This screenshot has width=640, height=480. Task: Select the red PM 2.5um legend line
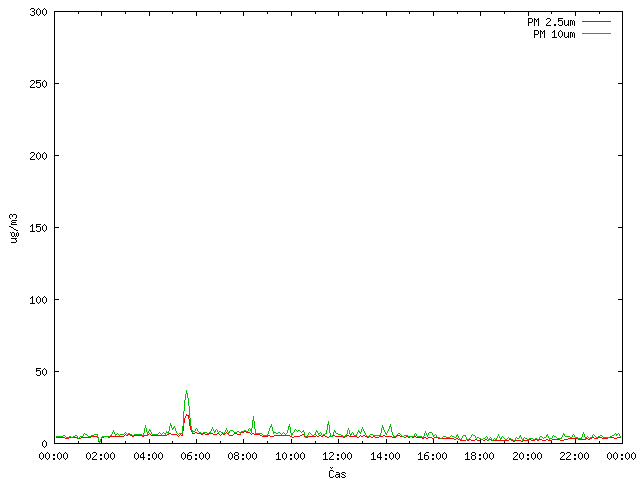coord(596,22)
